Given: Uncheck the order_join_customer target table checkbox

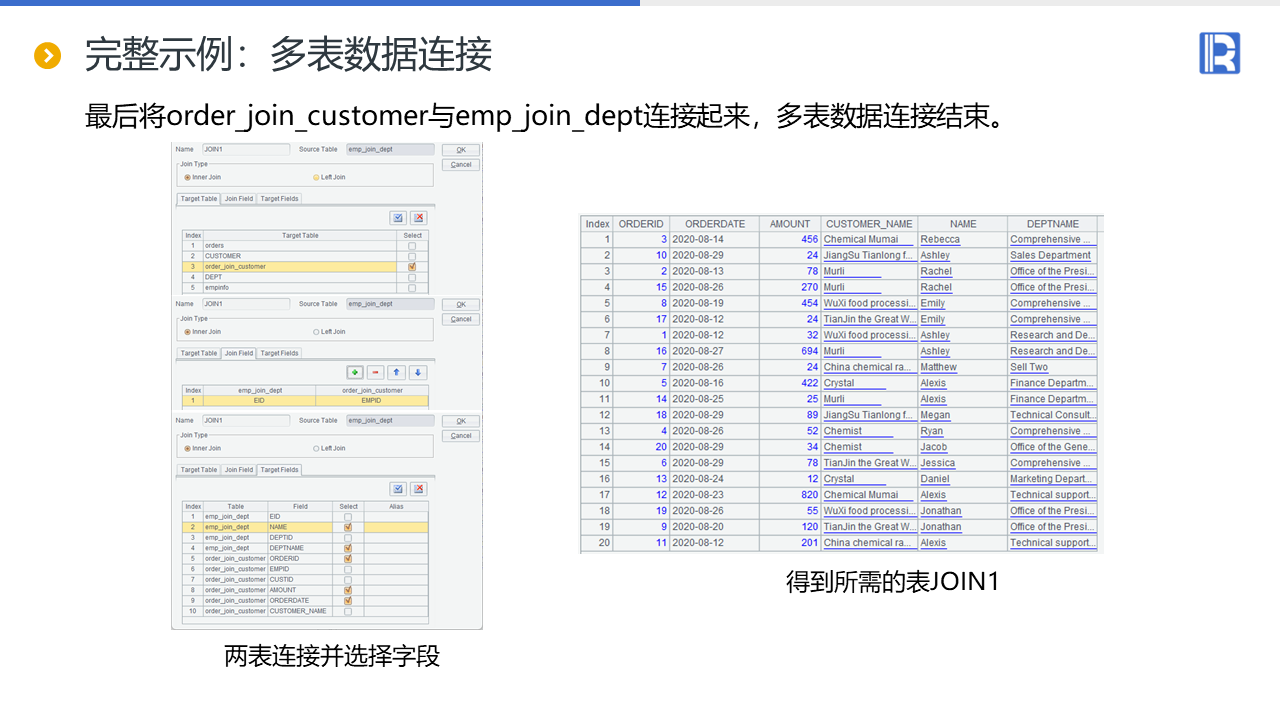Looking at the screenshot, I should [x=412, y=267].
